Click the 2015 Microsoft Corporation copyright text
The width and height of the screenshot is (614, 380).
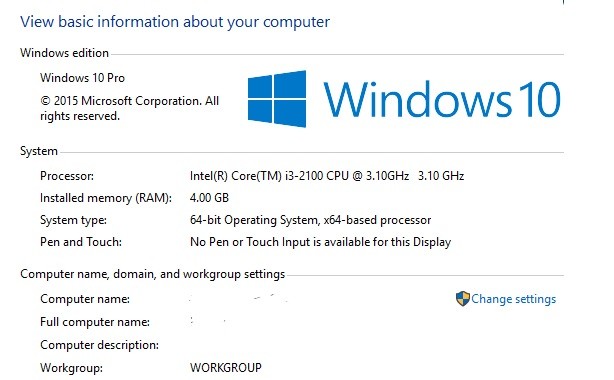(129, 109)
